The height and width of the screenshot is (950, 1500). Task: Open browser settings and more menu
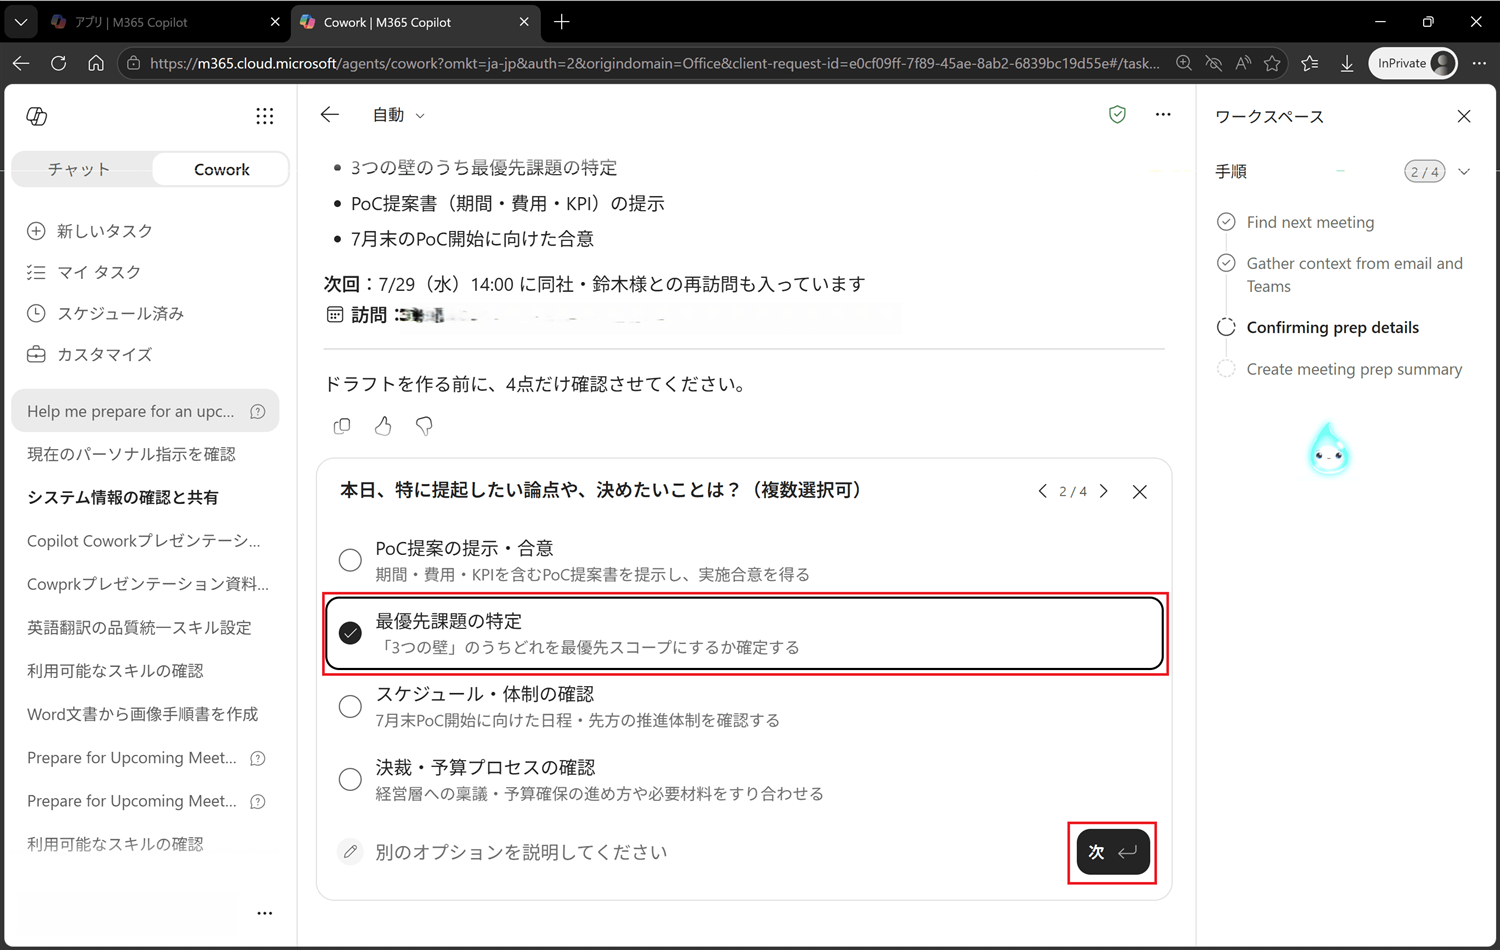(1479, 63)
